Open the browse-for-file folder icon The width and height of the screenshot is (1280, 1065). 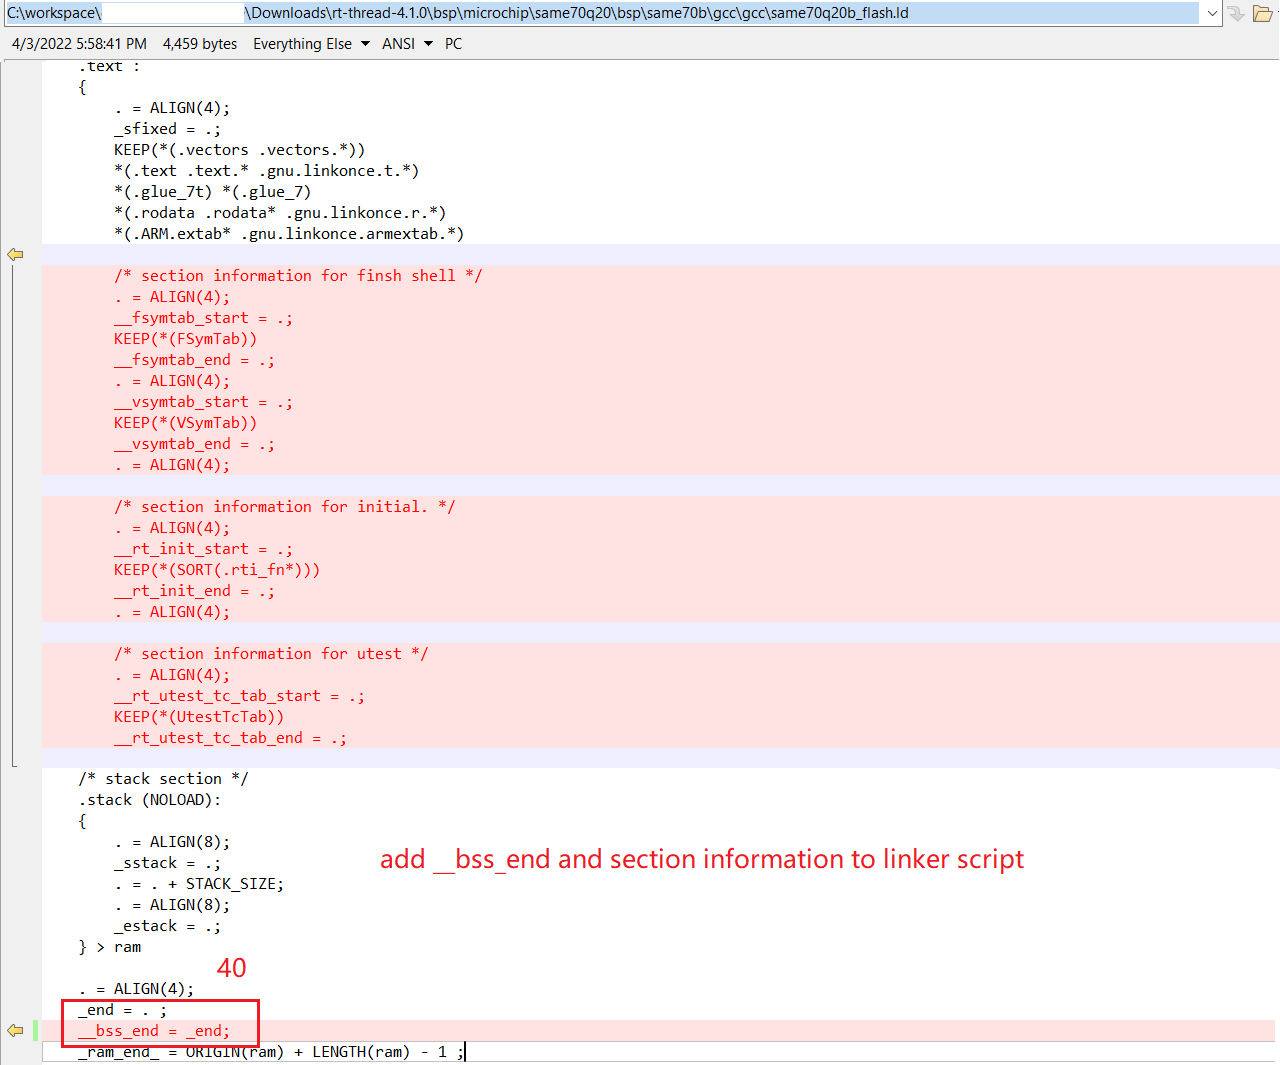click(x=1262, y=13)
